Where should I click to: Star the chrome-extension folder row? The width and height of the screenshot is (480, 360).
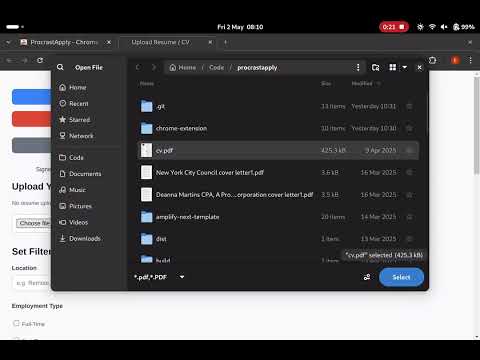409,128
